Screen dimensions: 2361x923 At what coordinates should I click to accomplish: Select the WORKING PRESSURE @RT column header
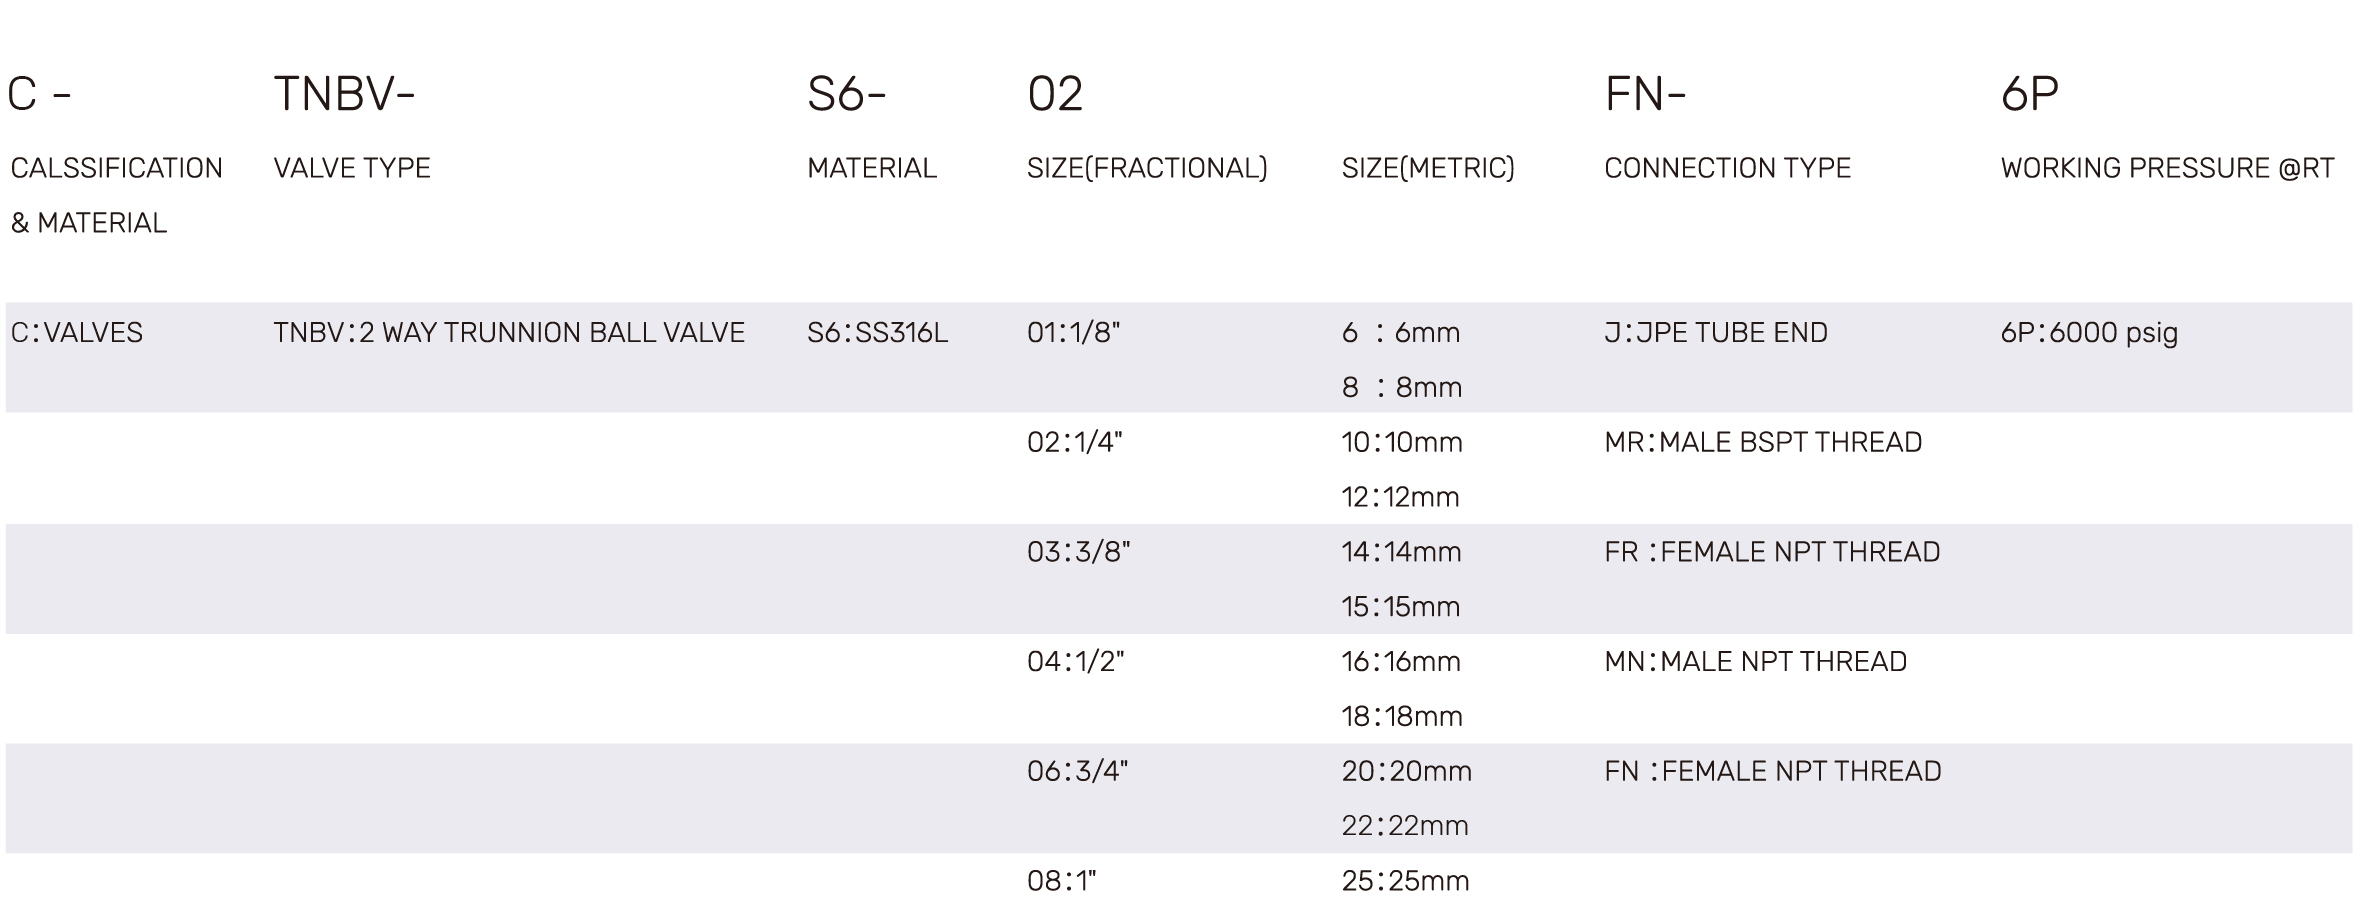[x=2167, y=168]
